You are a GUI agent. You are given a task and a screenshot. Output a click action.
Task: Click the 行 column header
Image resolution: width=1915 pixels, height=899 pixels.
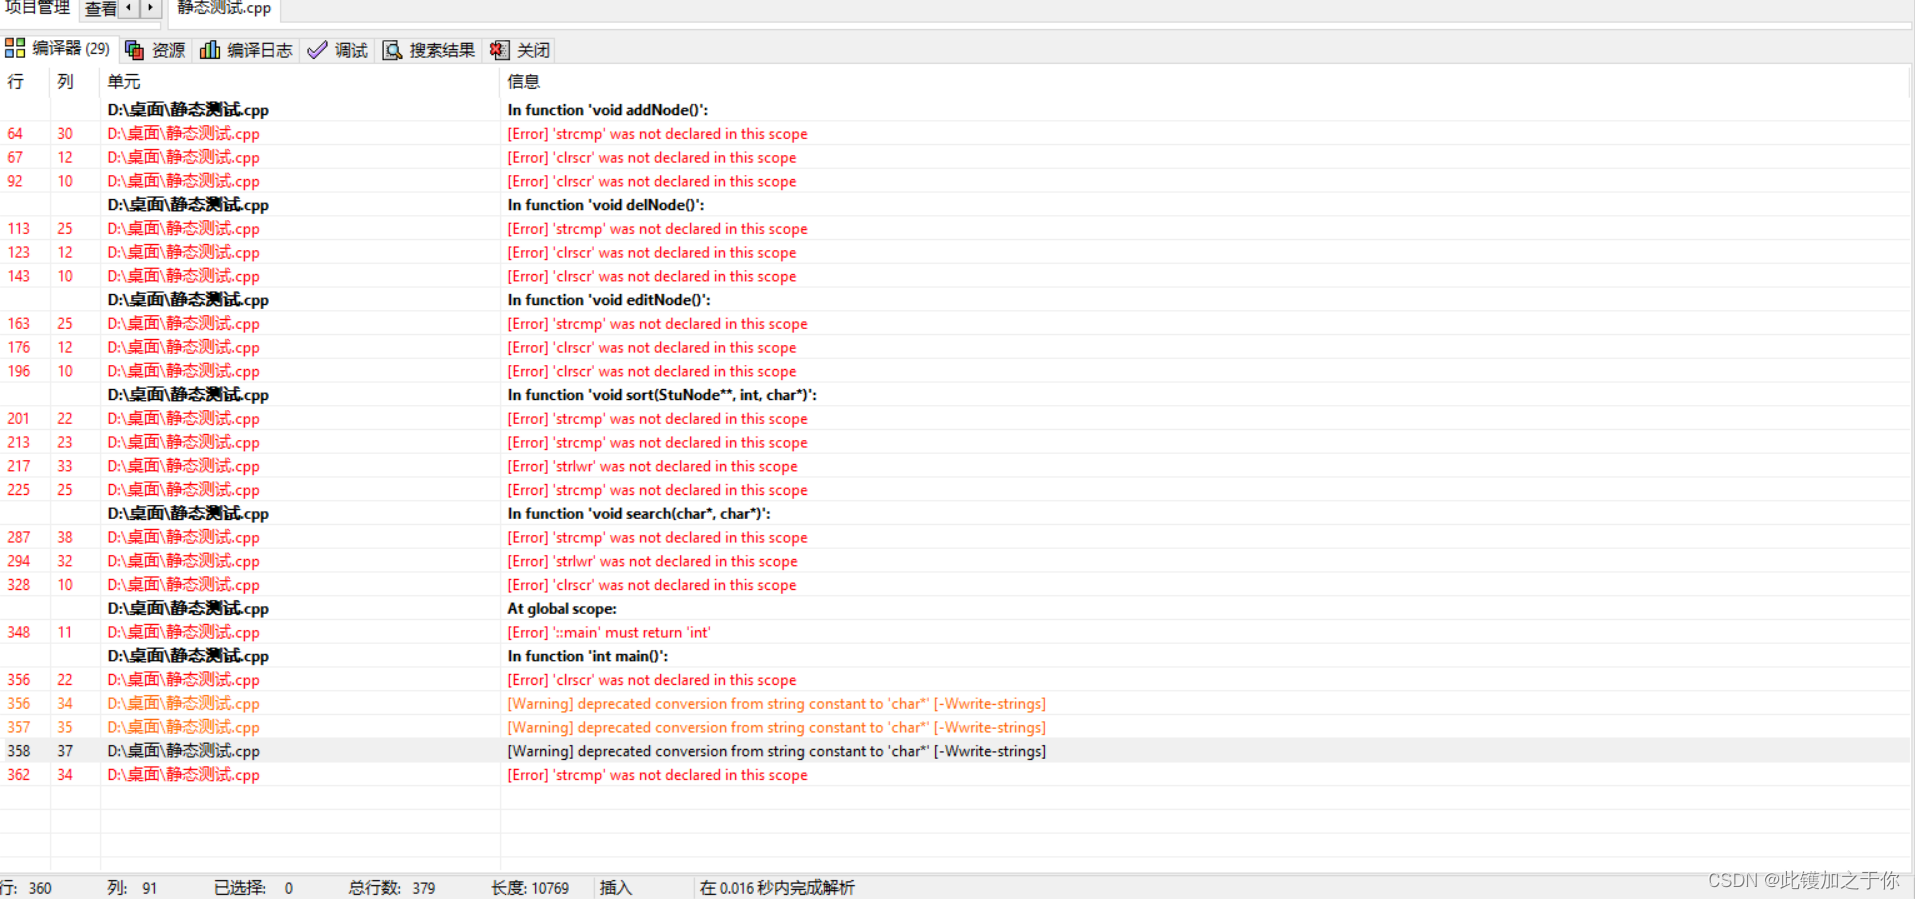coord(25,82)
